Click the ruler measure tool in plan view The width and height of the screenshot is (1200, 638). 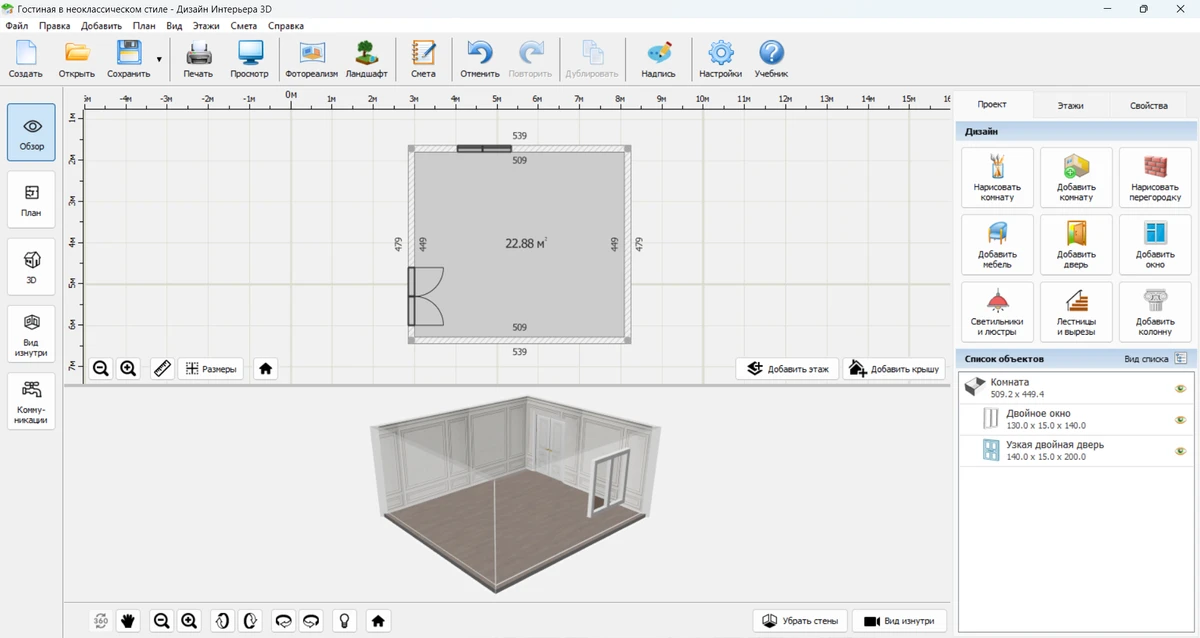163,369
